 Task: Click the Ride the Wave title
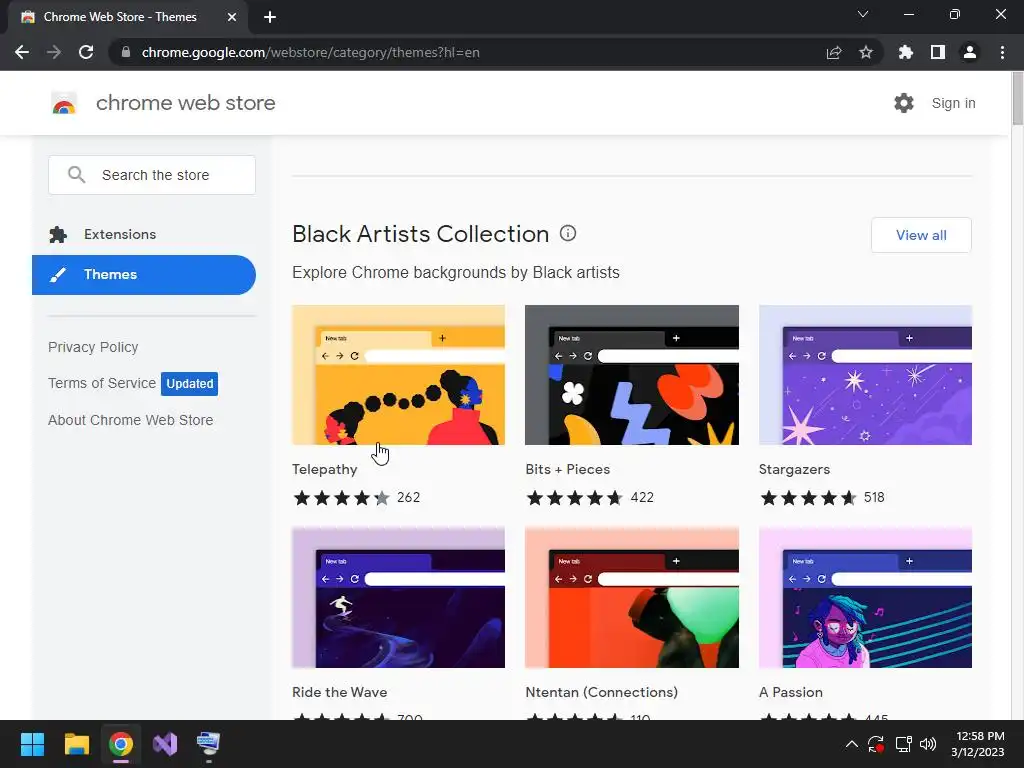(x=340, y=692)
